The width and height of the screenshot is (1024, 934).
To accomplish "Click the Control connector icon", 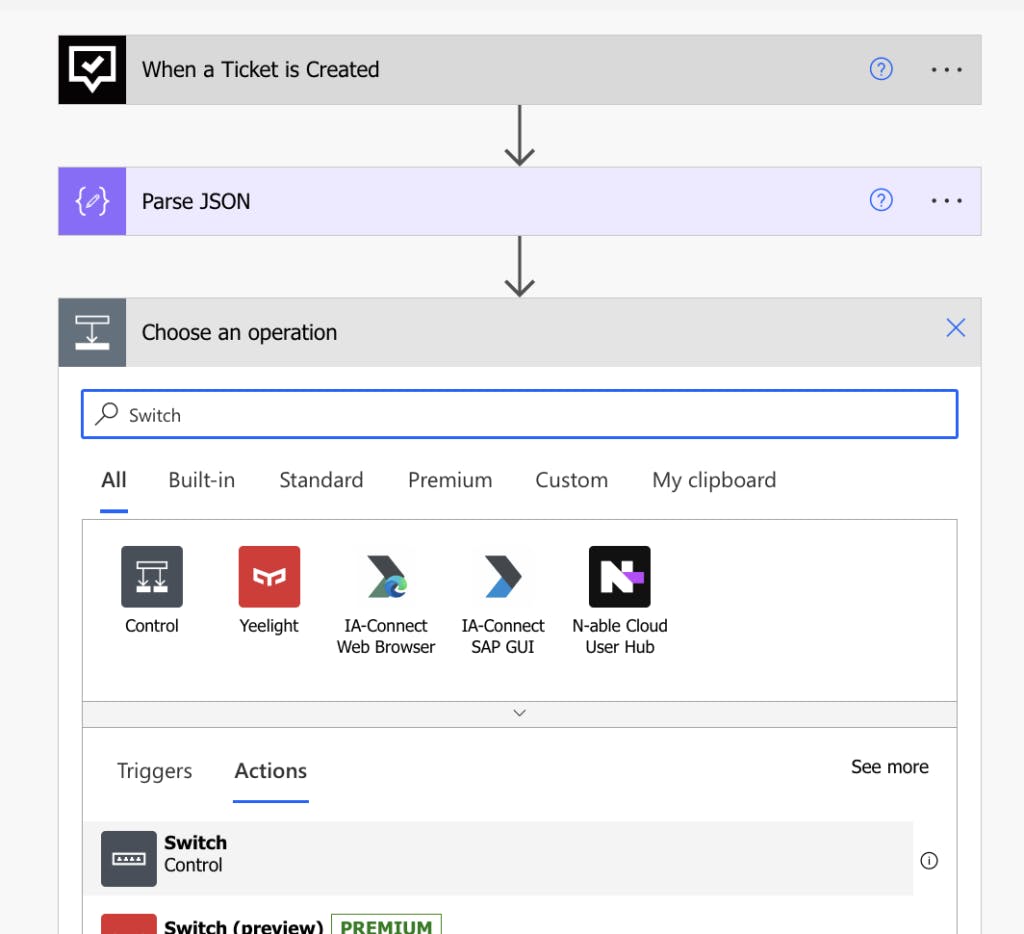I will (x=152, y=577).
